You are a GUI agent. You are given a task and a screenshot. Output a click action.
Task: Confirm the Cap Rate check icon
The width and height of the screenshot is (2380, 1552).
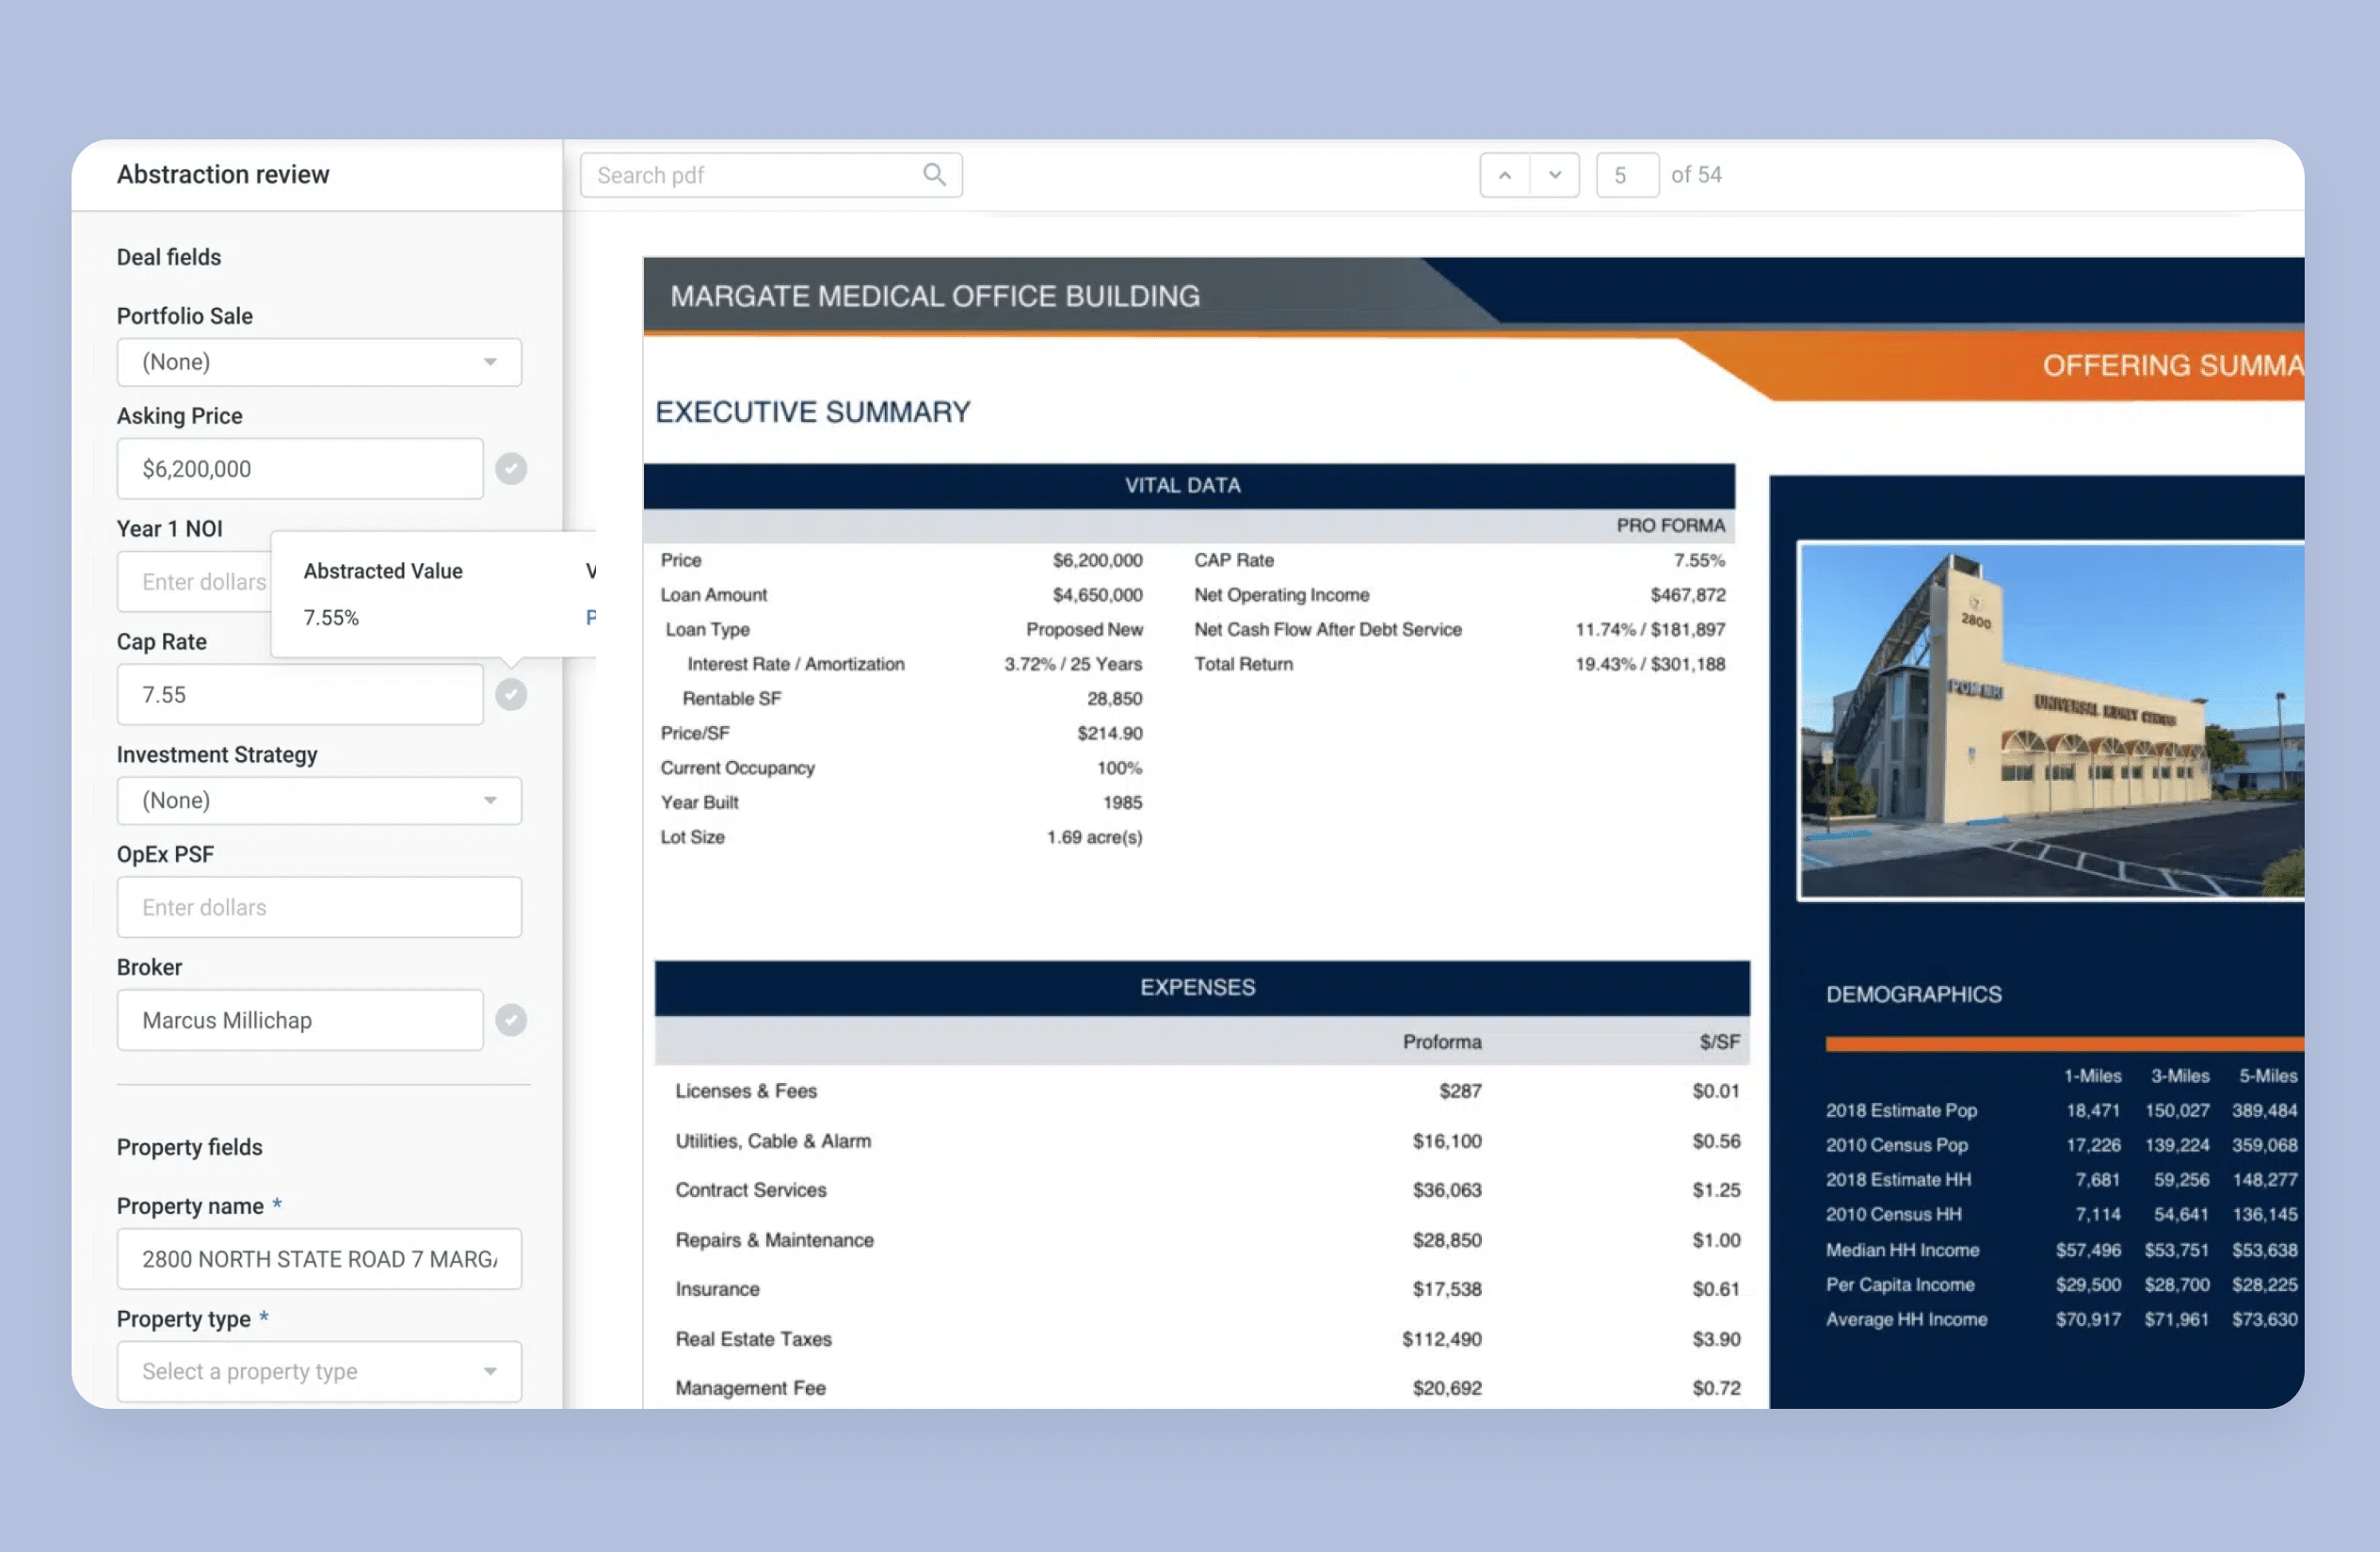511,694
